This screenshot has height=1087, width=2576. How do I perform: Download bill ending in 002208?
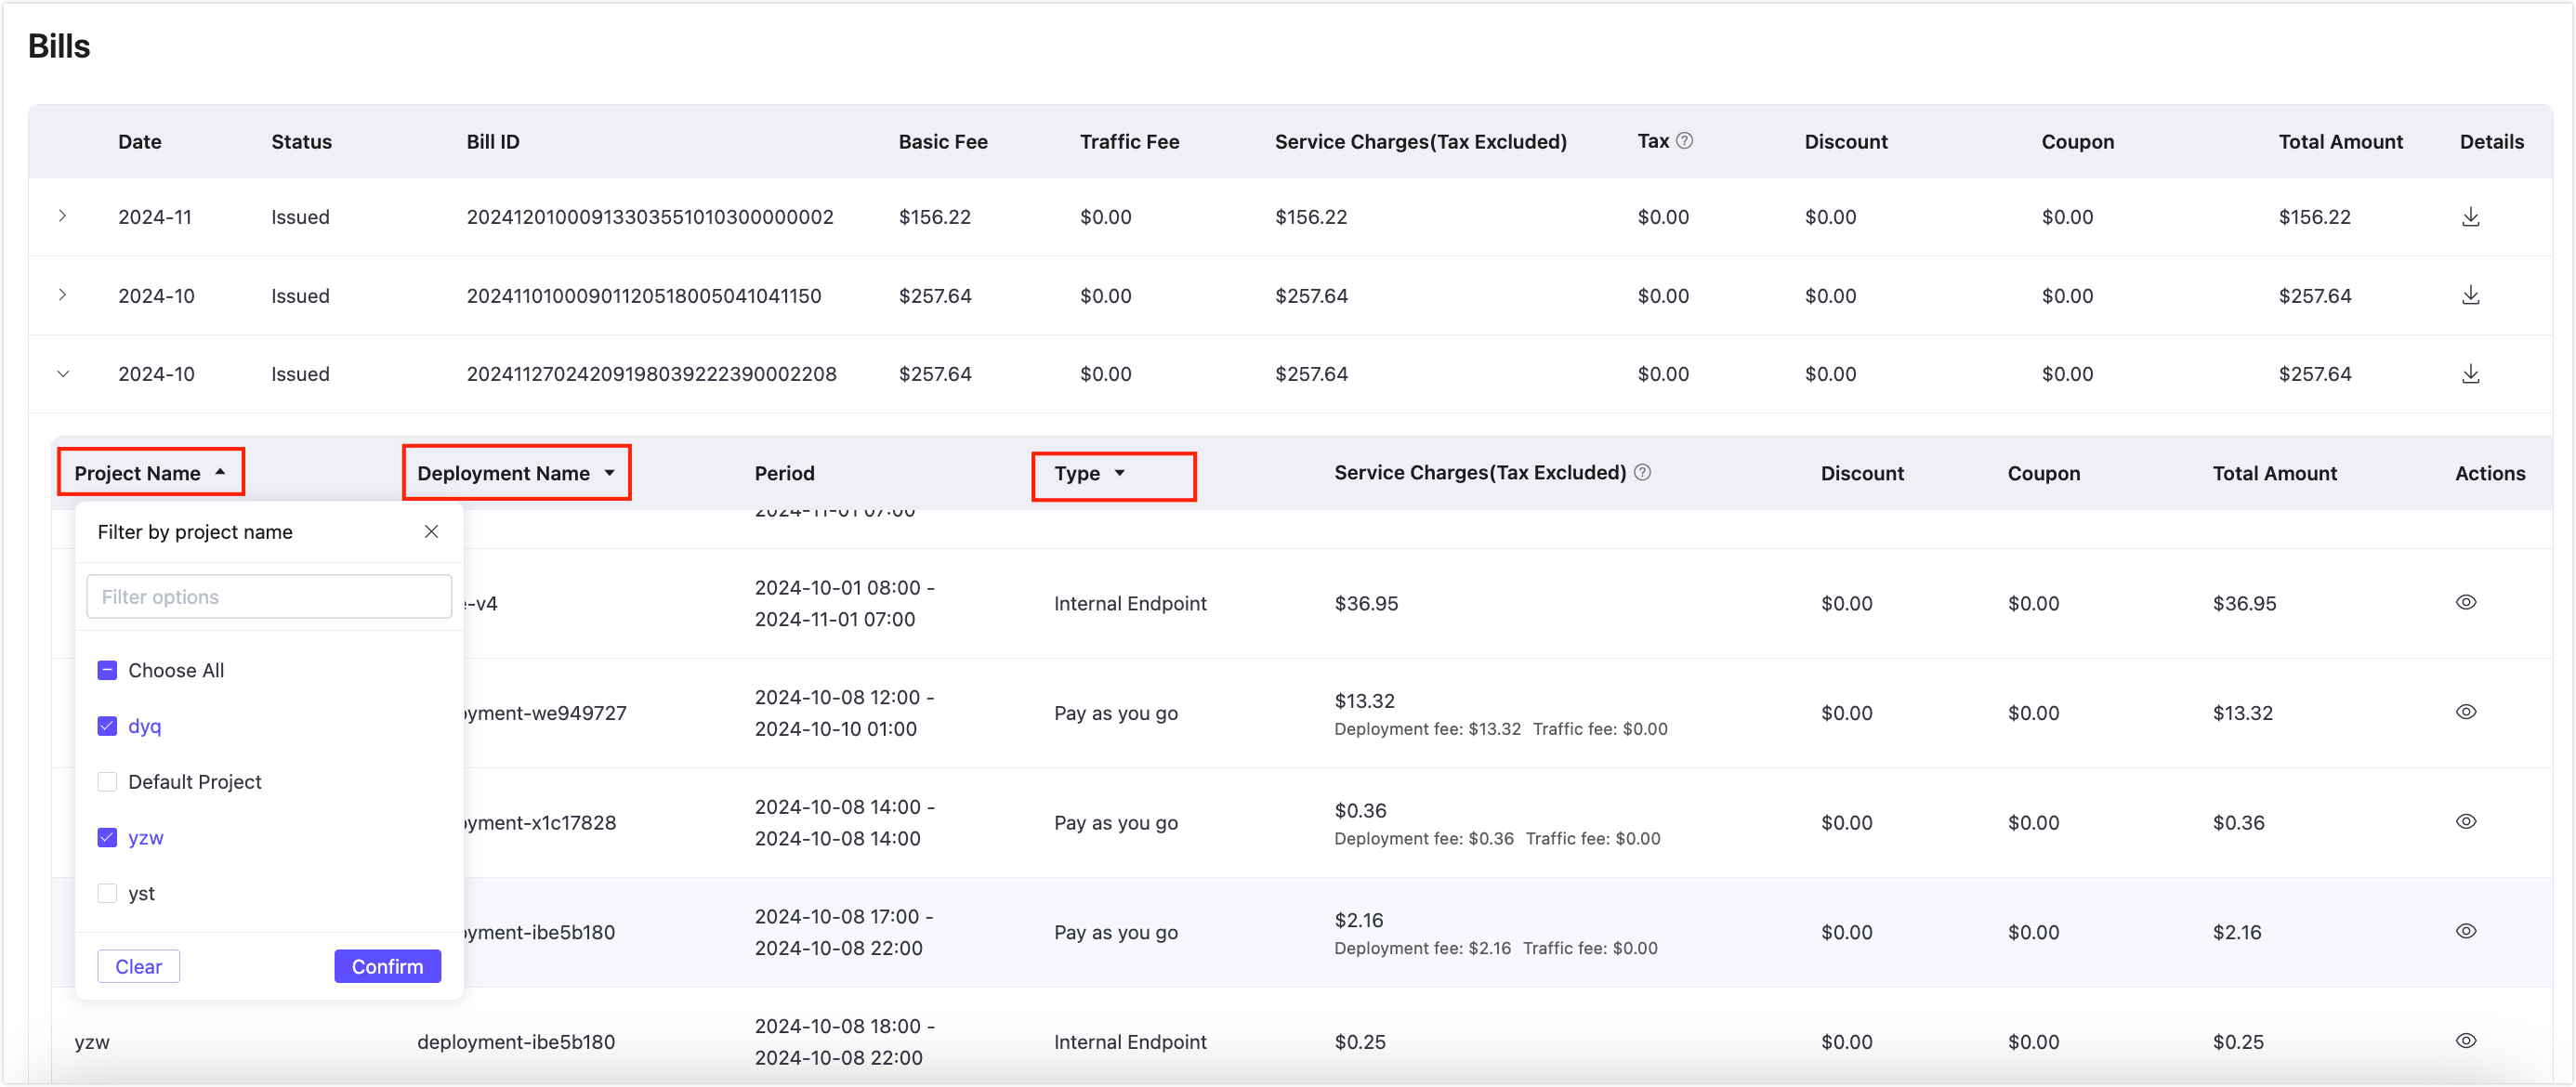pos(2470,374)
